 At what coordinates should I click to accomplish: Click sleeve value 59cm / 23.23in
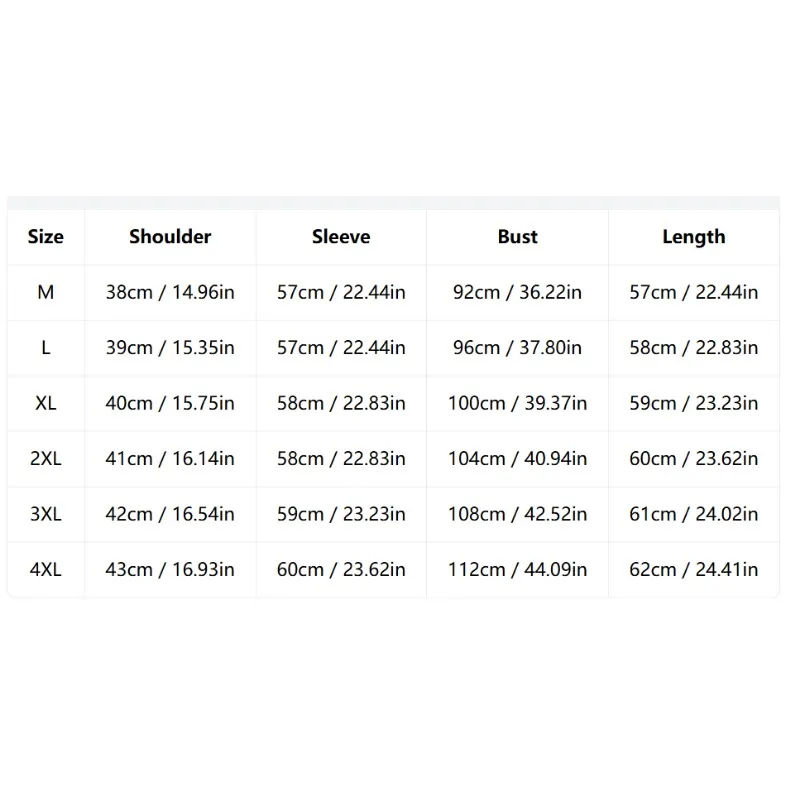341,514
